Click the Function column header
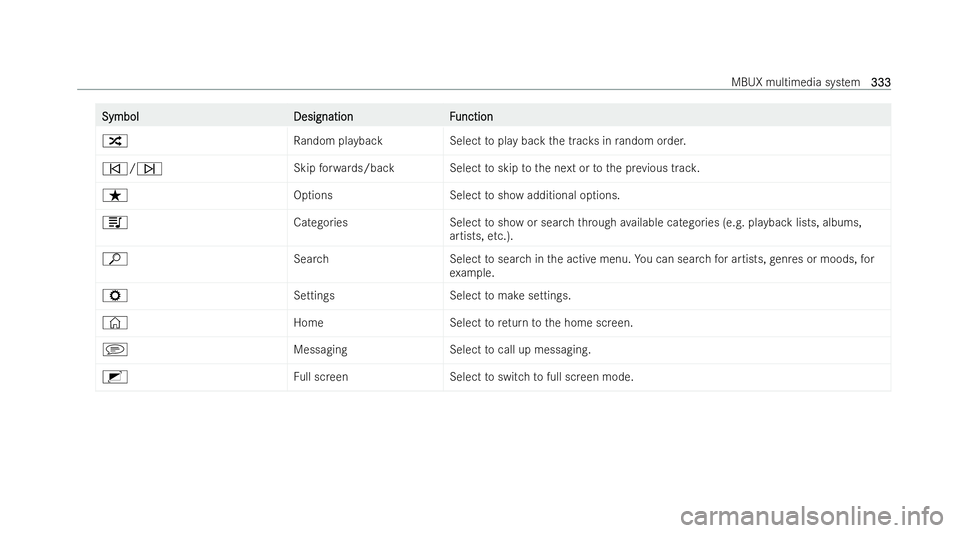The height and width of the screenshot is (533, 960). (x=471, y=116)
